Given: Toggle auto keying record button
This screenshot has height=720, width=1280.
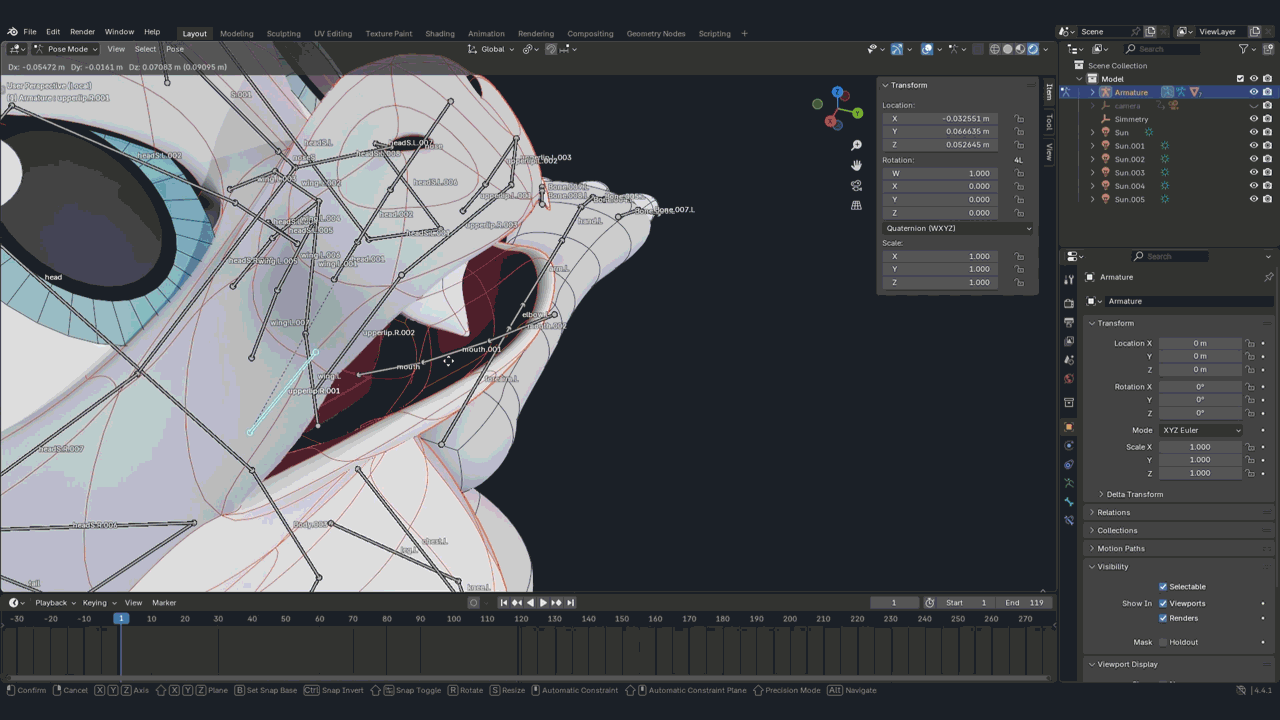Looking at the screenshot, I should click(x=474, y=603).
